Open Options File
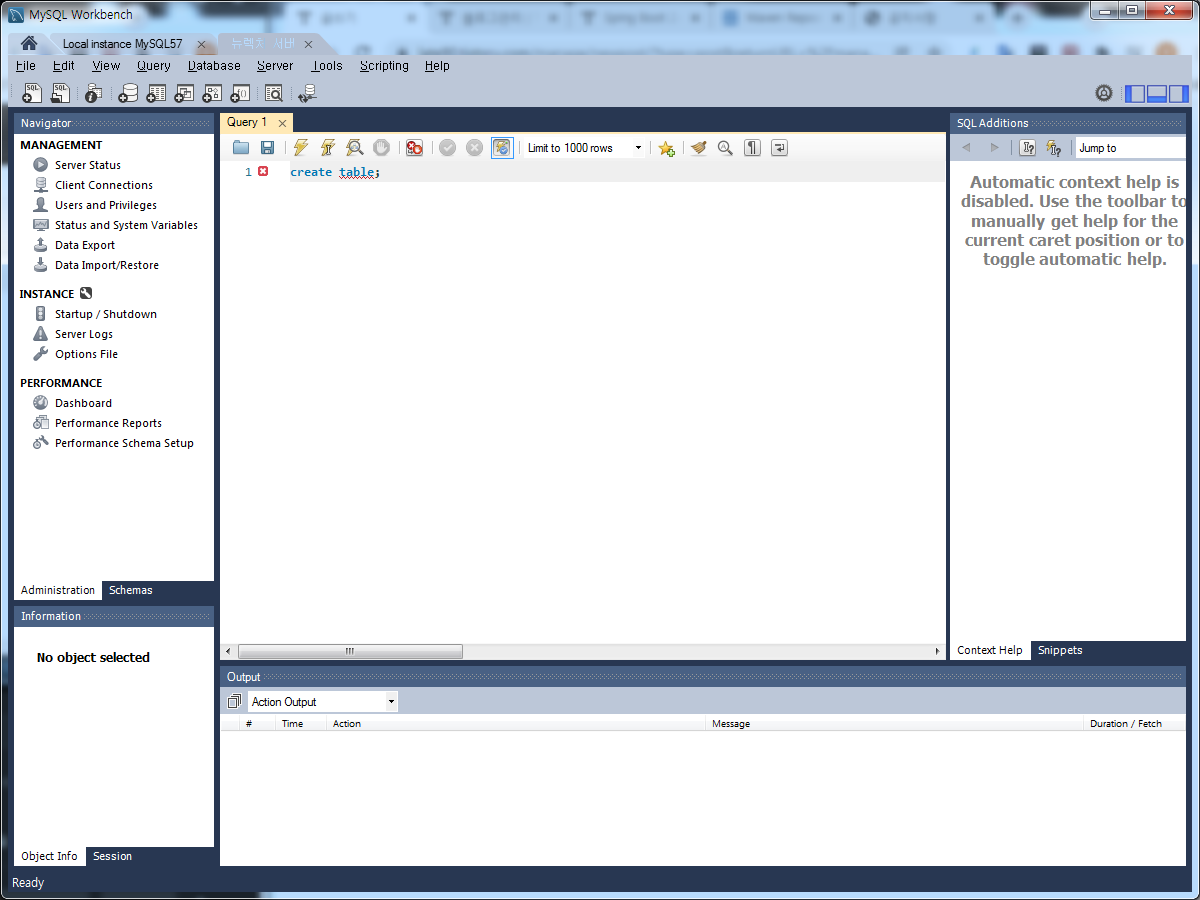 (86, 354)
